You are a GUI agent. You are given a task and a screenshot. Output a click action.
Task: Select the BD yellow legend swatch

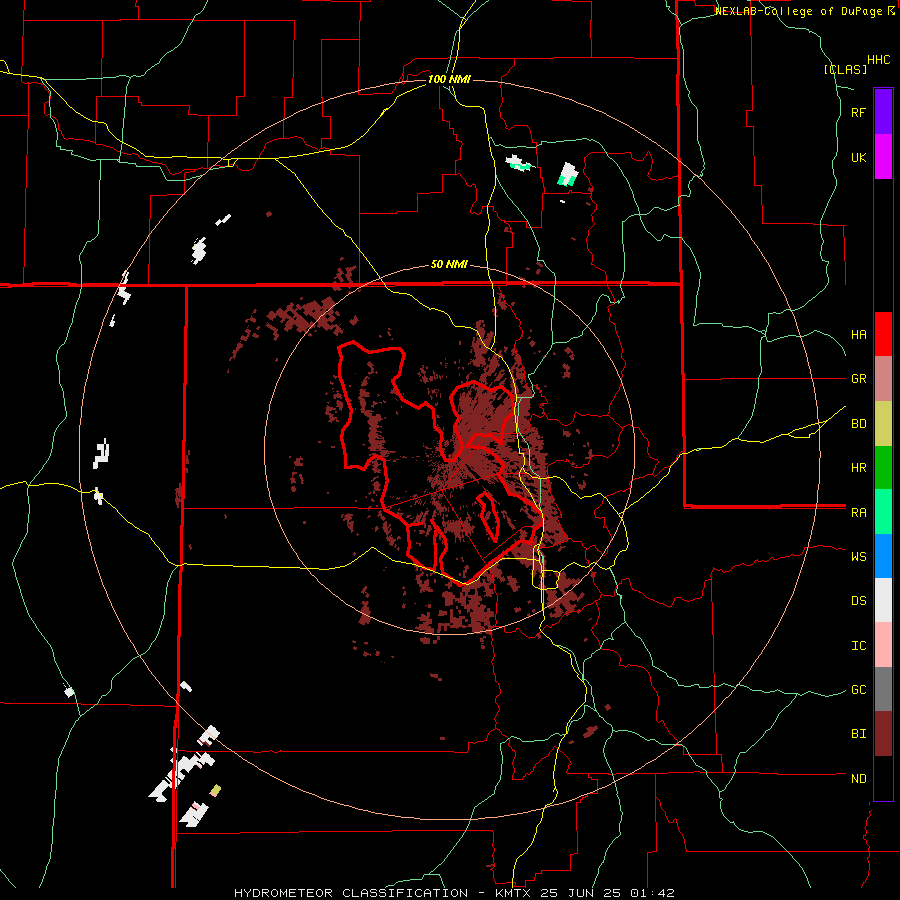coord(883,423)
